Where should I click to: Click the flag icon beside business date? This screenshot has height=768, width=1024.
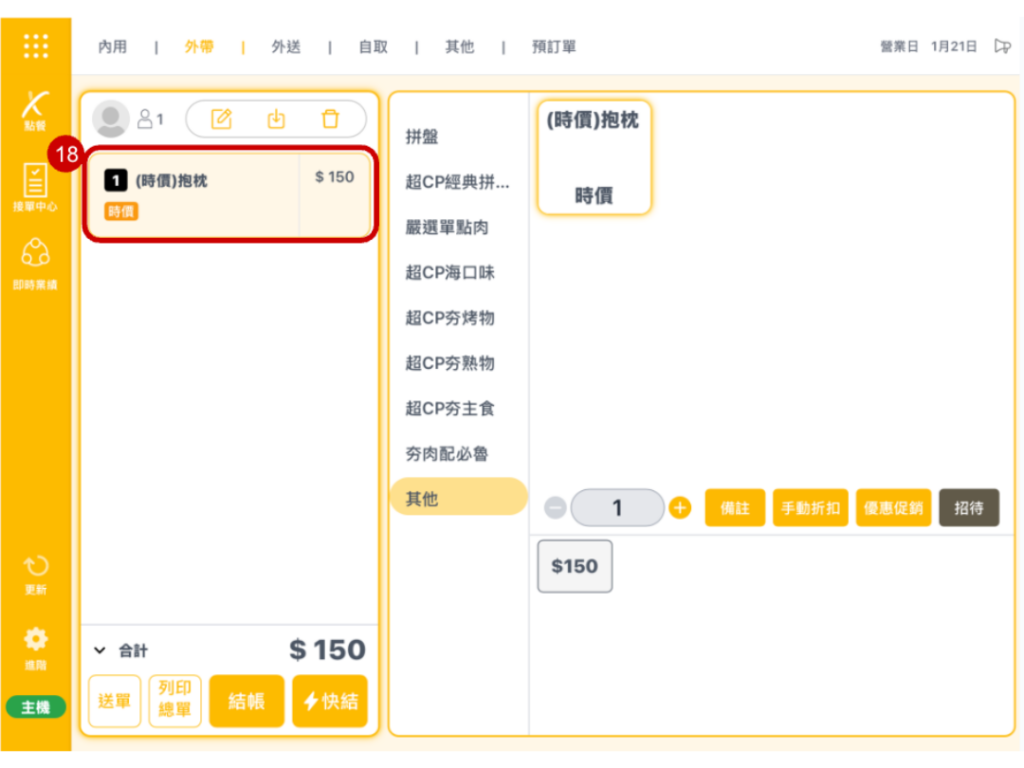(x=1002, y=46)
